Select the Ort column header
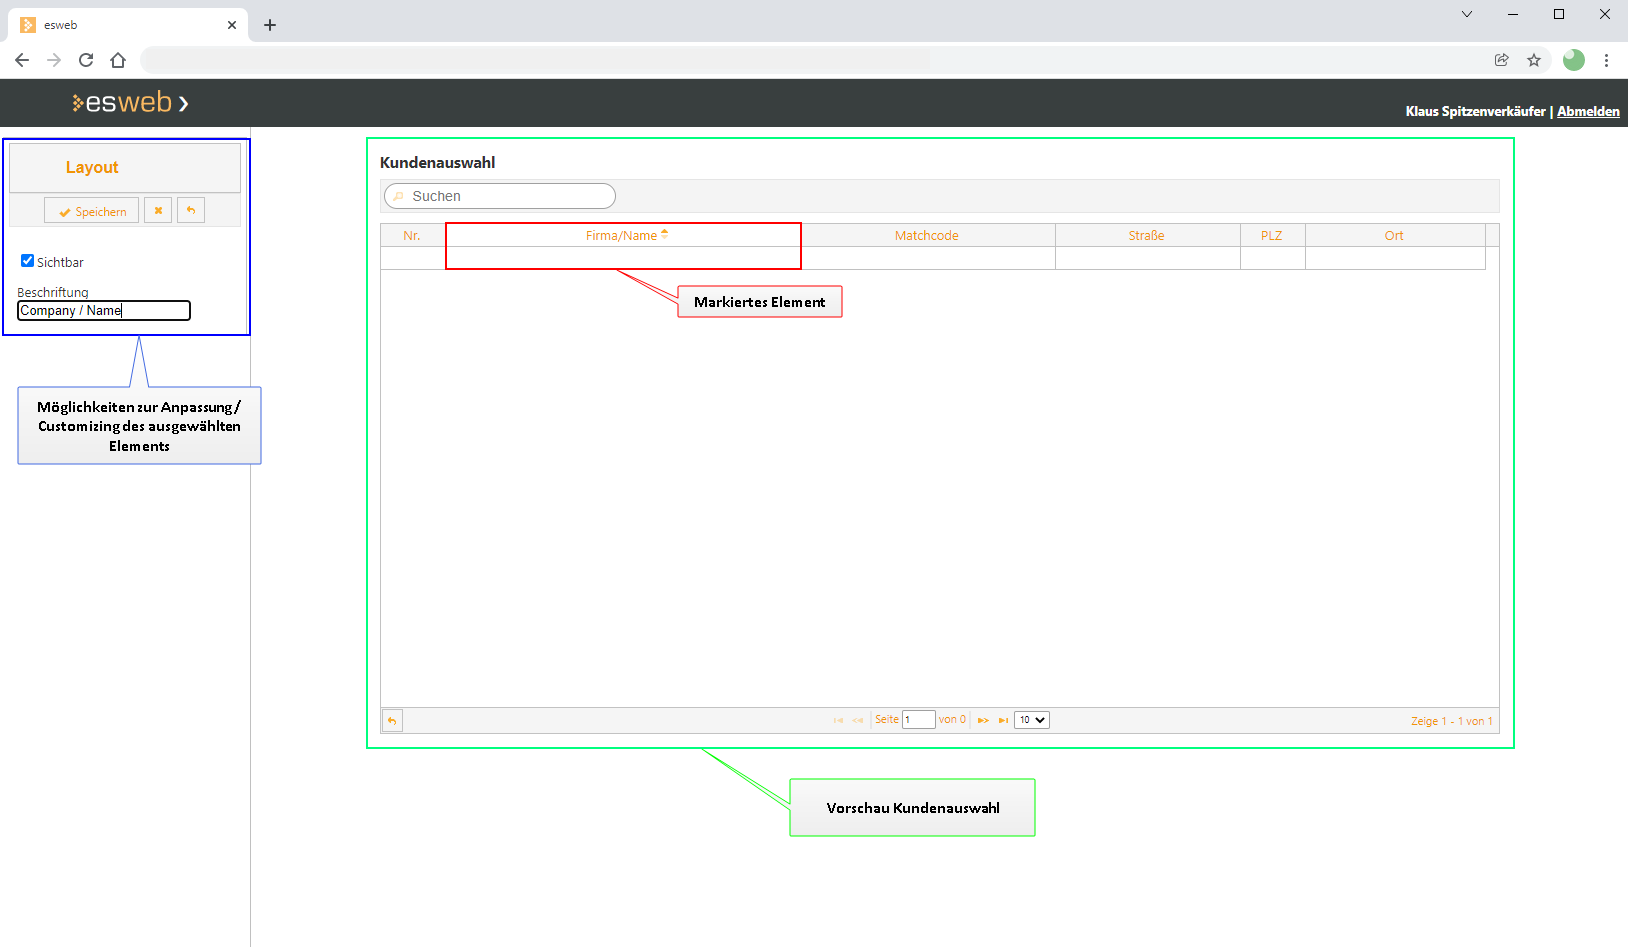 [x=1394, y=236]
